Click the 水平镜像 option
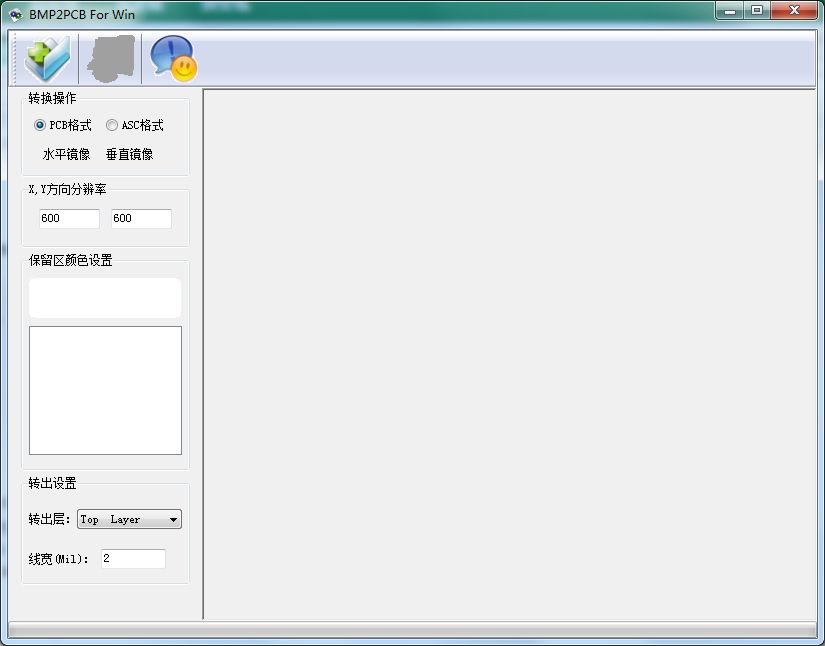This screenshot has width=825, height=646. tap(66, 154)
